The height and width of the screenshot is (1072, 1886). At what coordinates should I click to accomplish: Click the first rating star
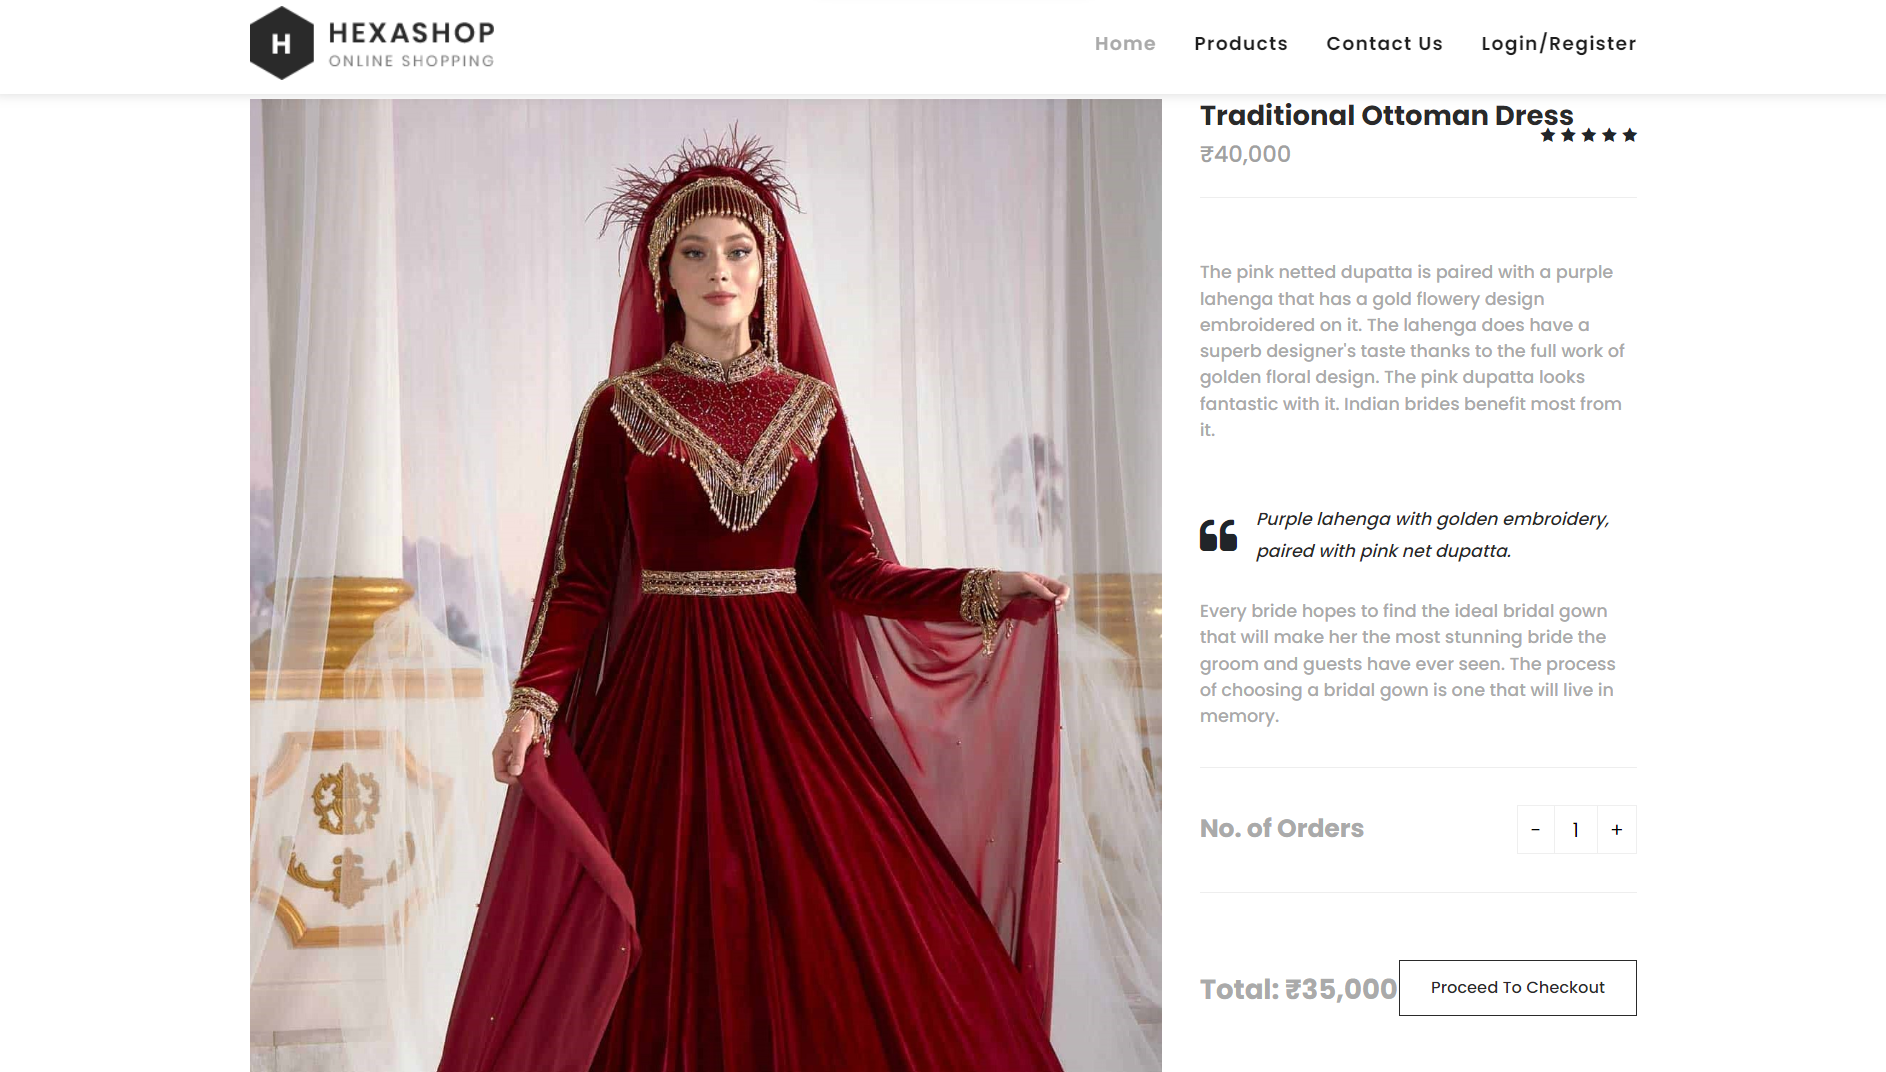(1548, 135)
